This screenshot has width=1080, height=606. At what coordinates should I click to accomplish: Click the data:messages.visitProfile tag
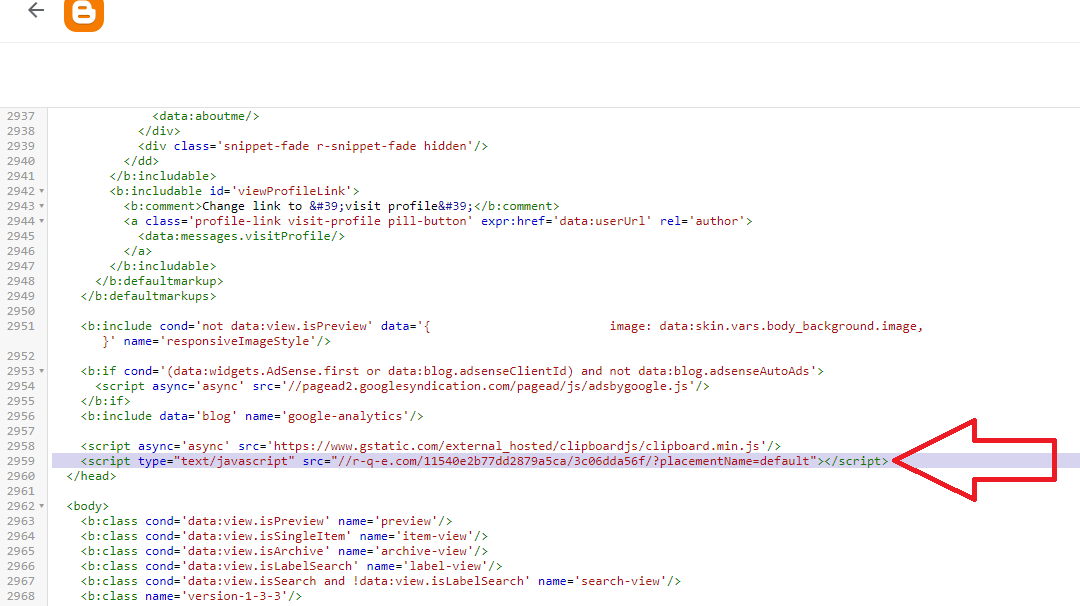pos(241,236)
